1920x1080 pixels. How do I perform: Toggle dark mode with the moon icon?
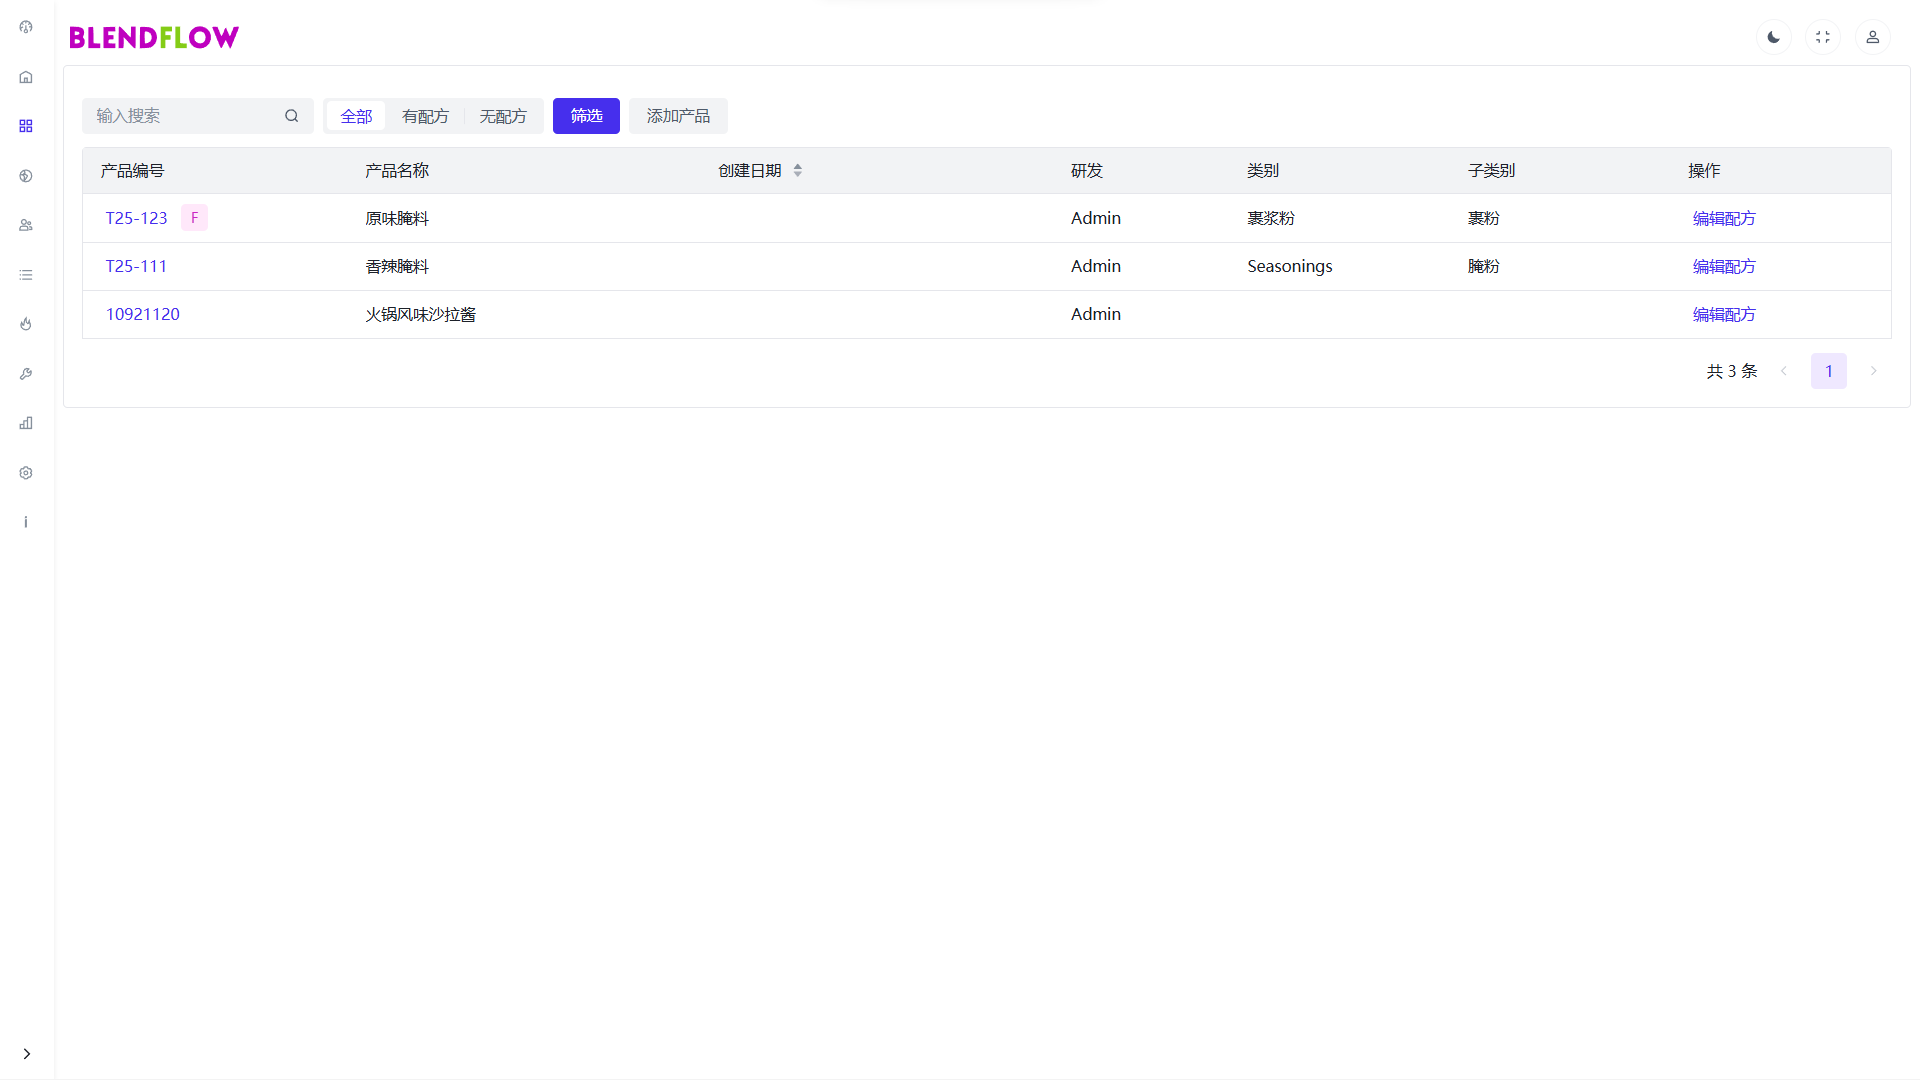click(1773, 37)
